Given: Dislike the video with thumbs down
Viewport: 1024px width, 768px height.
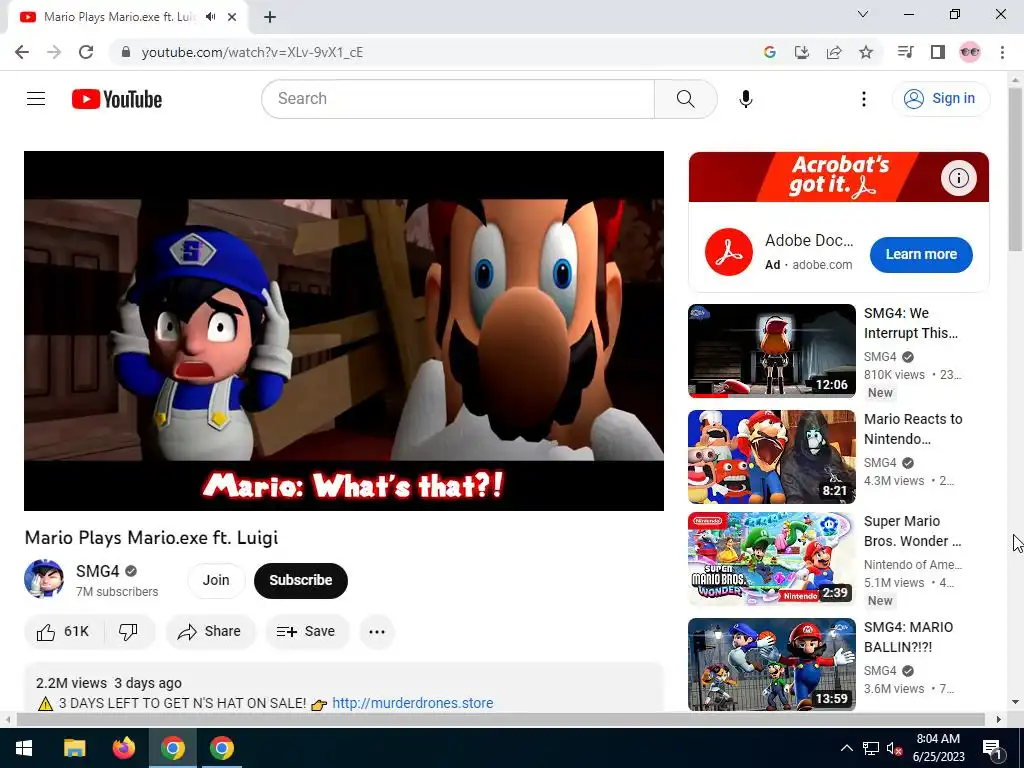Looking at the screenshot, I should [129, 632].
